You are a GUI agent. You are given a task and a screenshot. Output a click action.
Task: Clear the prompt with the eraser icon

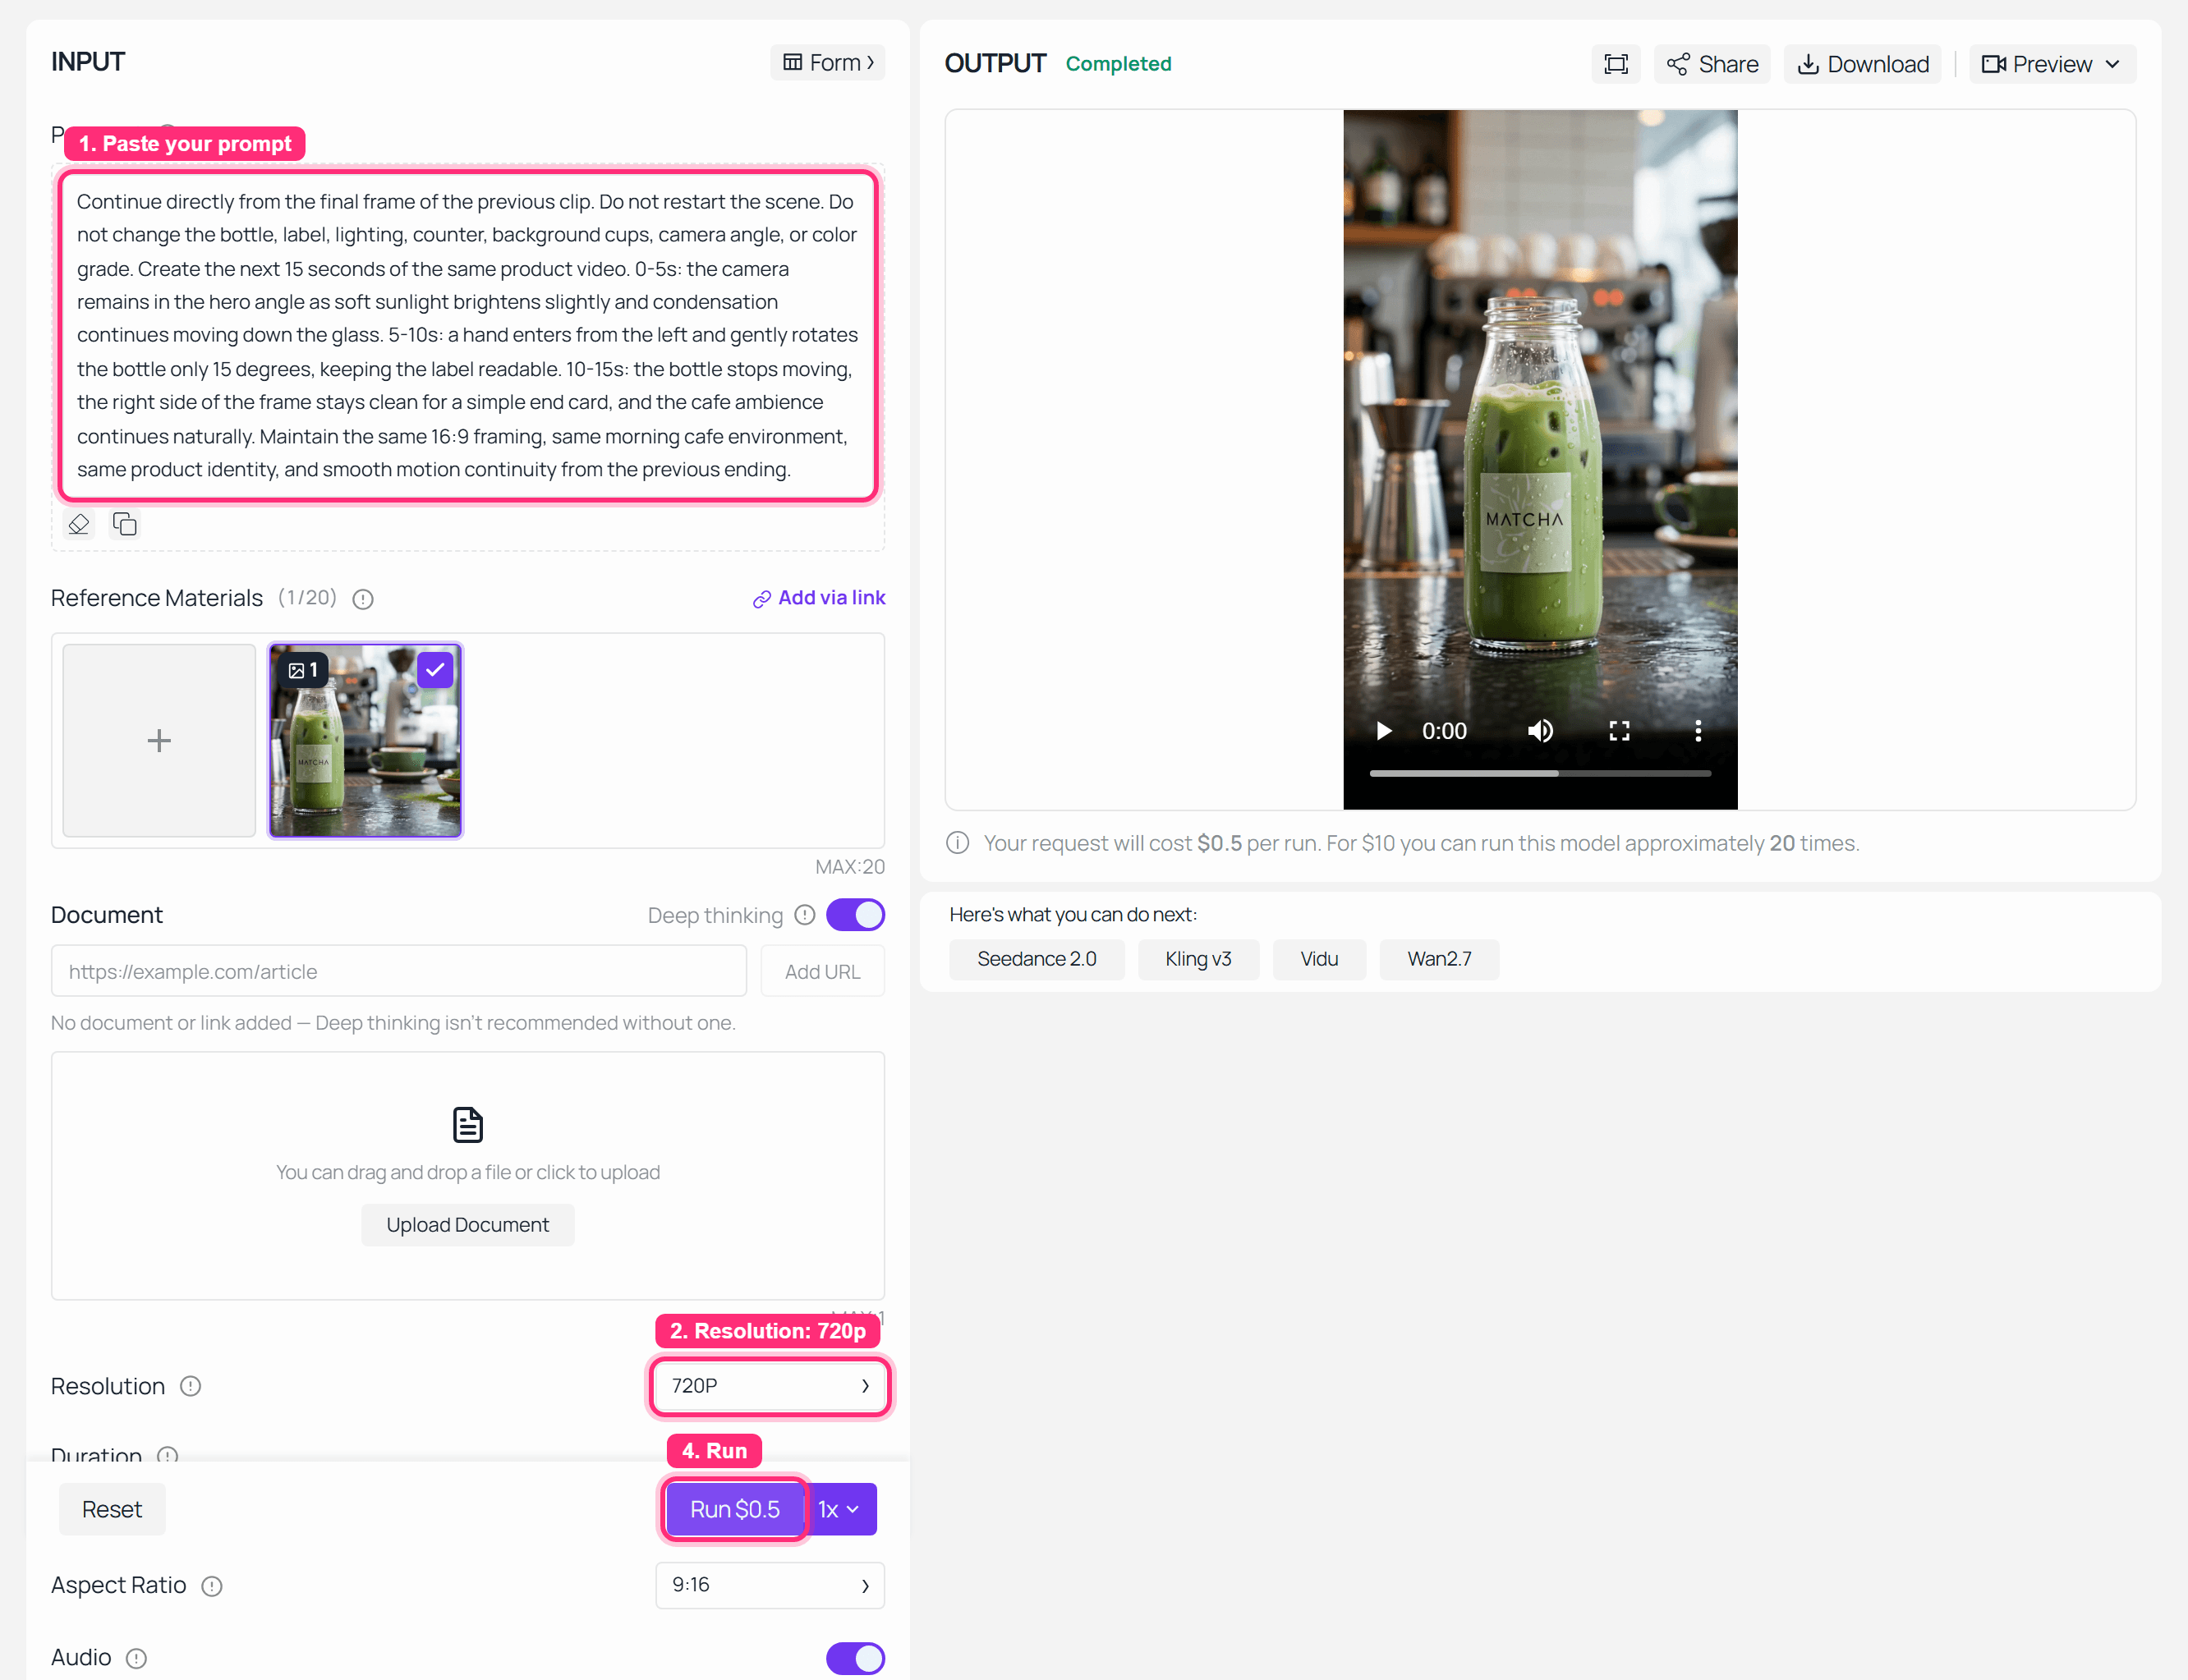tap(79, 524)
